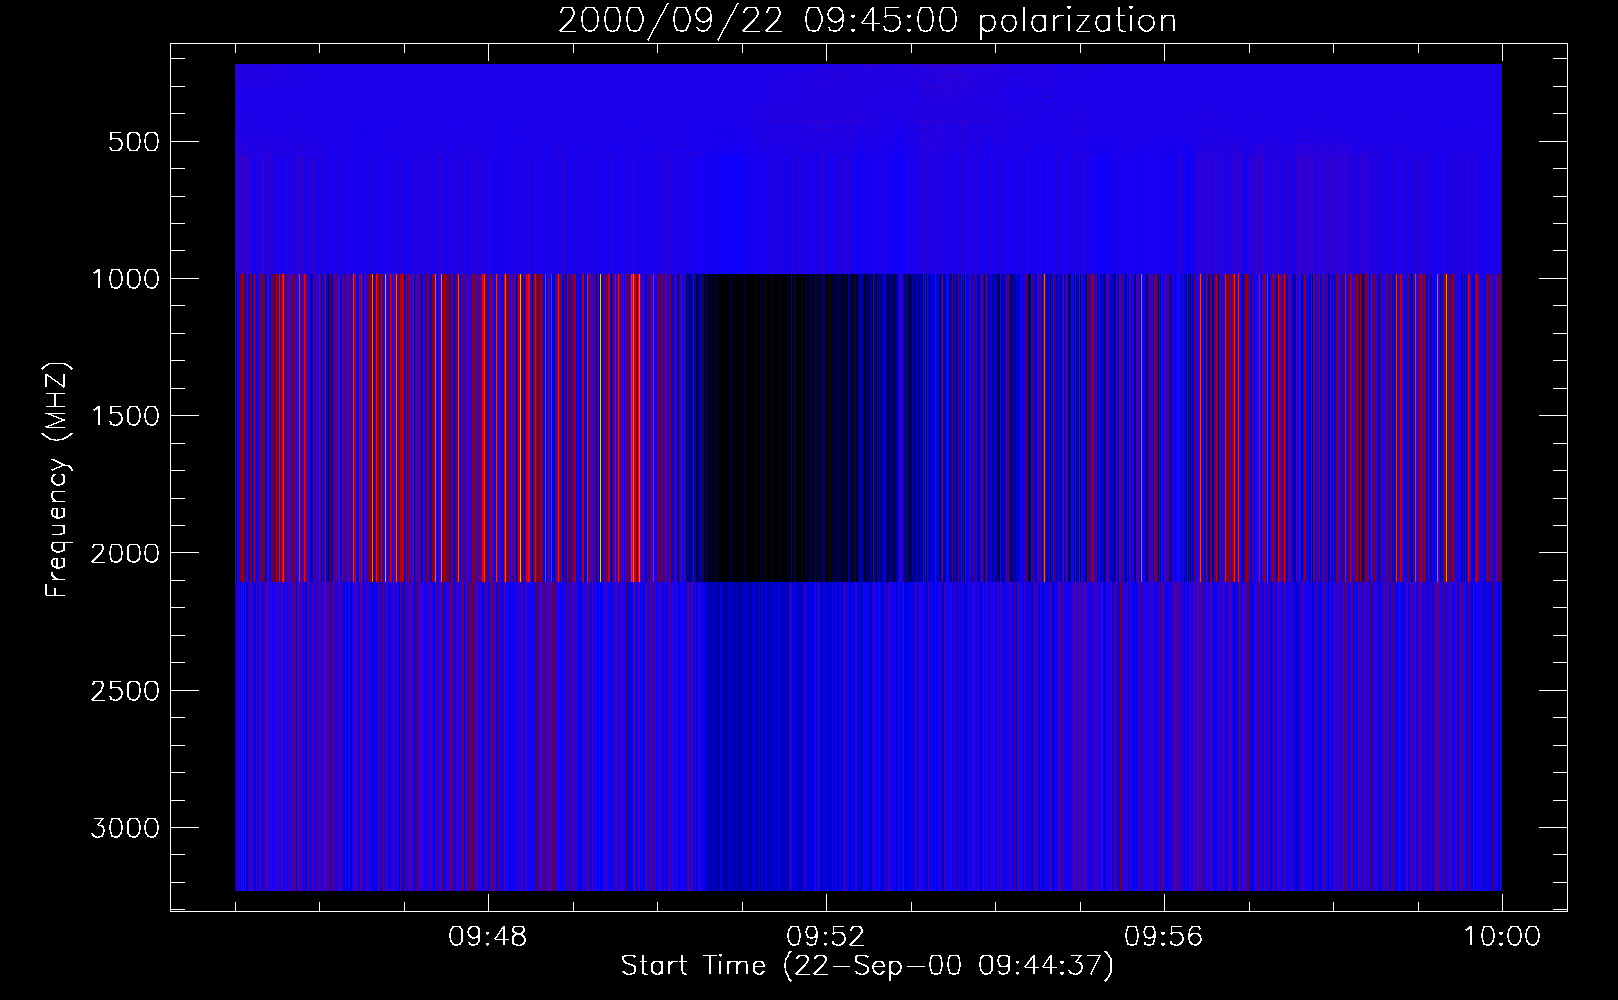Click the 09:56 time tick label
Image resolution: width=1618 pixels, height=1000 pixels.
pyautogui.click(x=1164, y=938)
